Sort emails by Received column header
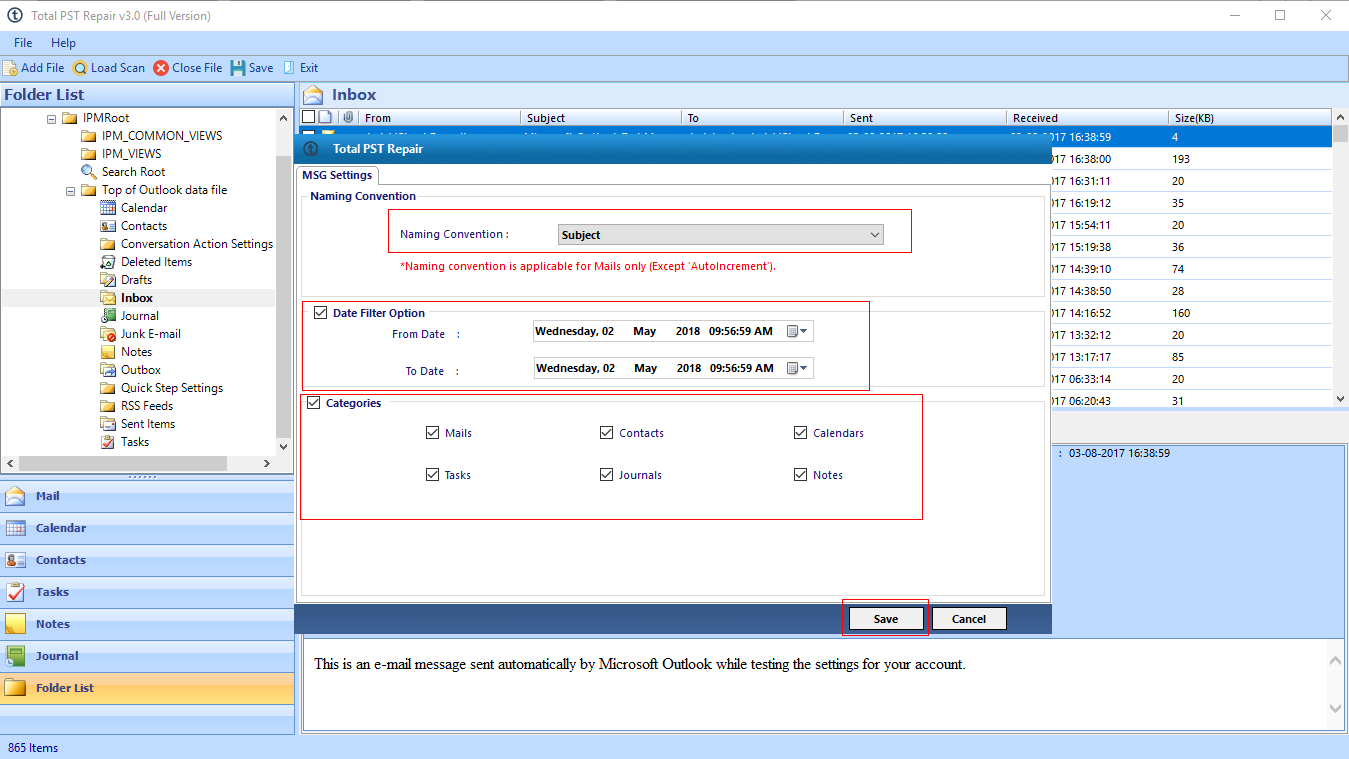This screenshot has width=1349, height=759. pyautogui.click(x=1086, y=118)
